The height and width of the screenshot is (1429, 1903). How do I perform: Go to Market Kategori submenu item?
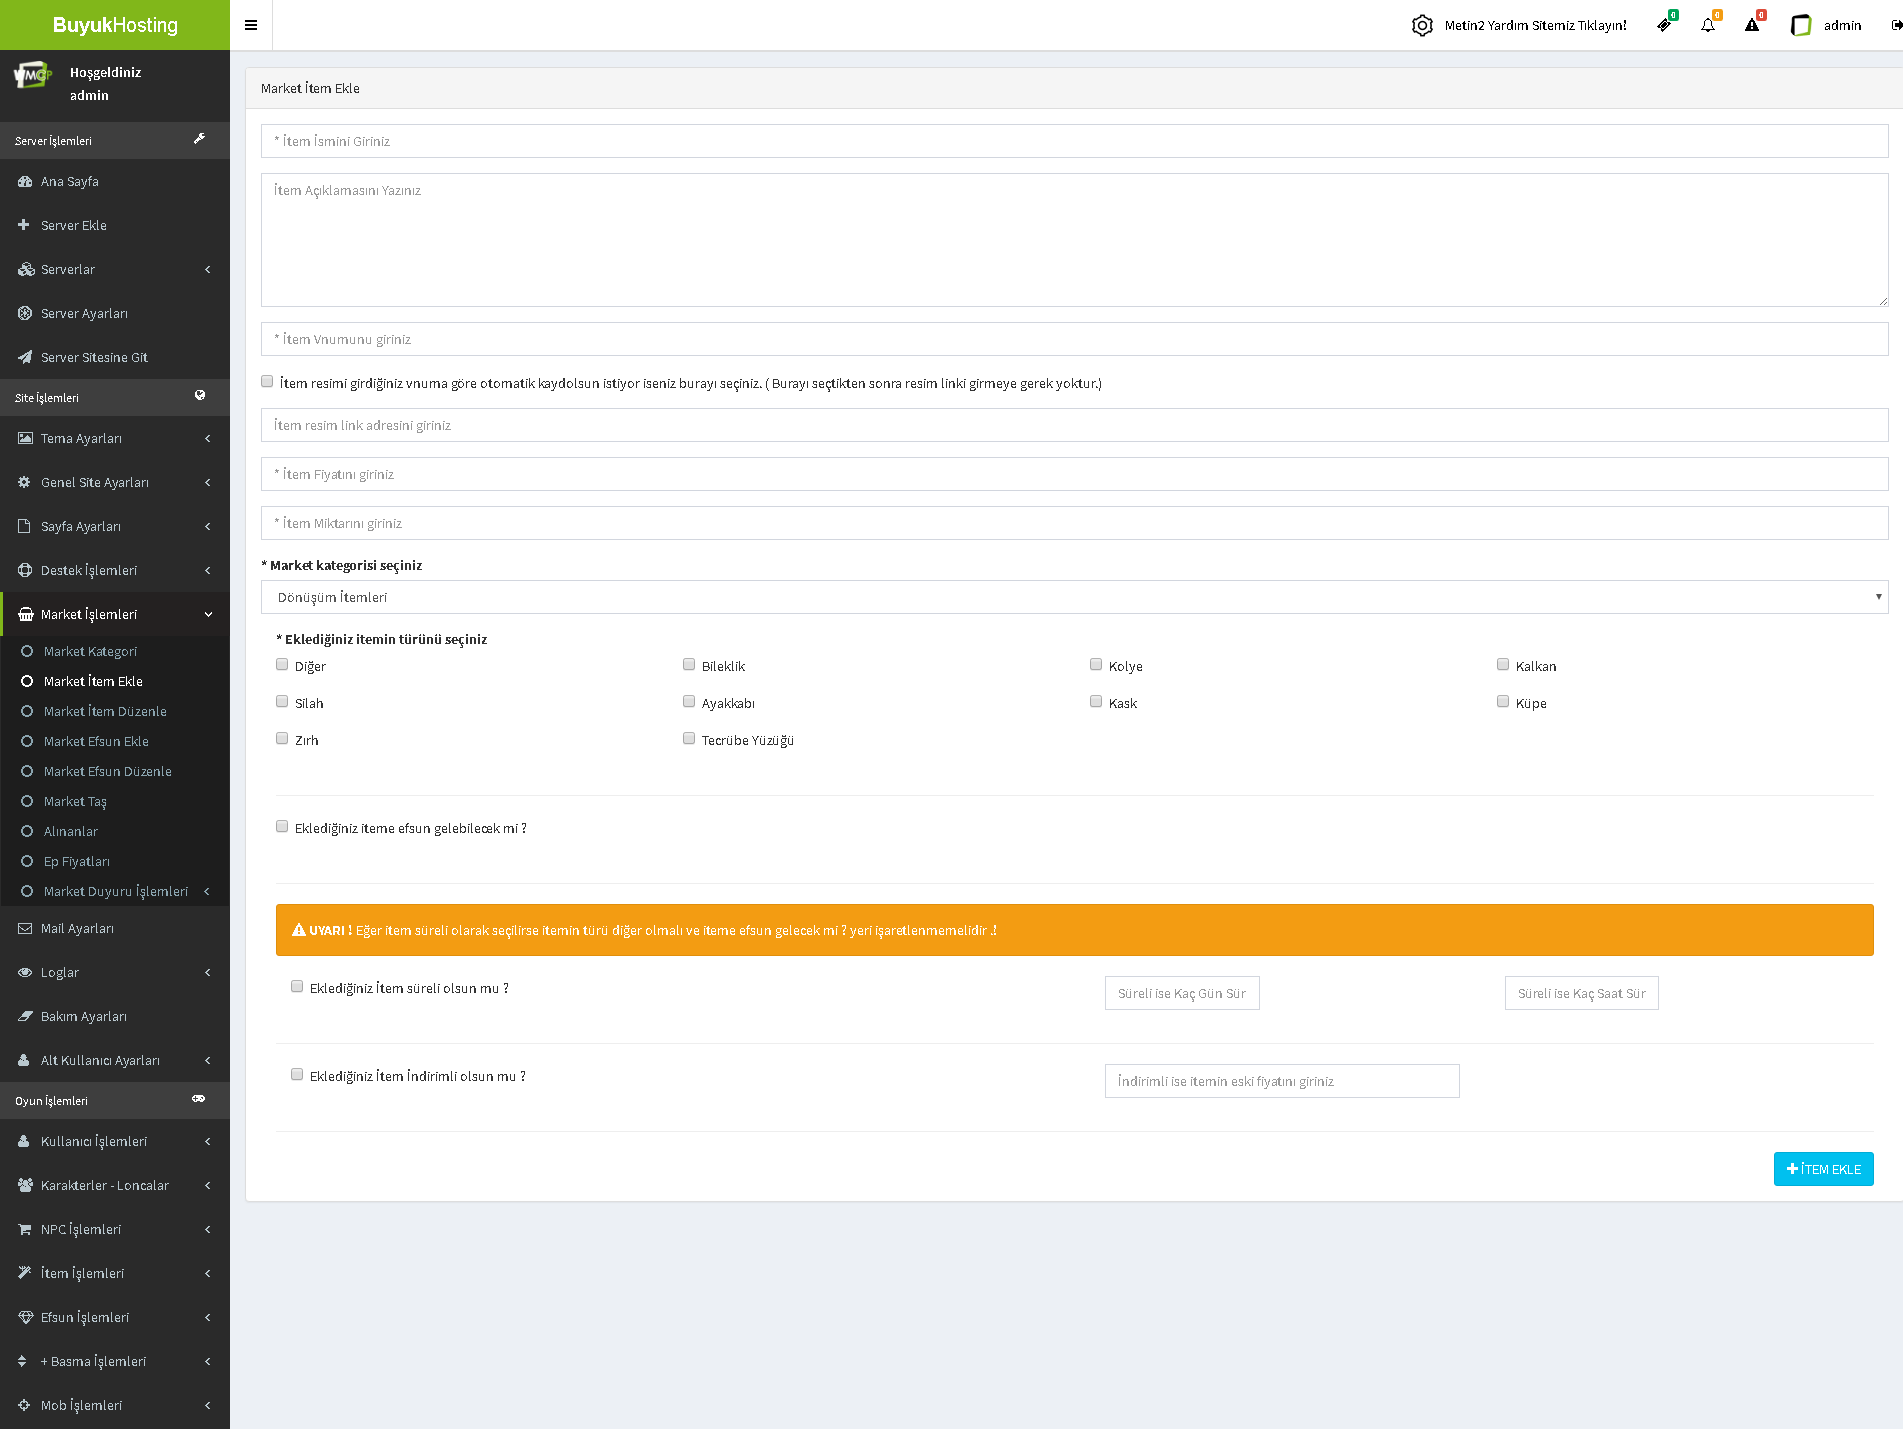point(90,651)
